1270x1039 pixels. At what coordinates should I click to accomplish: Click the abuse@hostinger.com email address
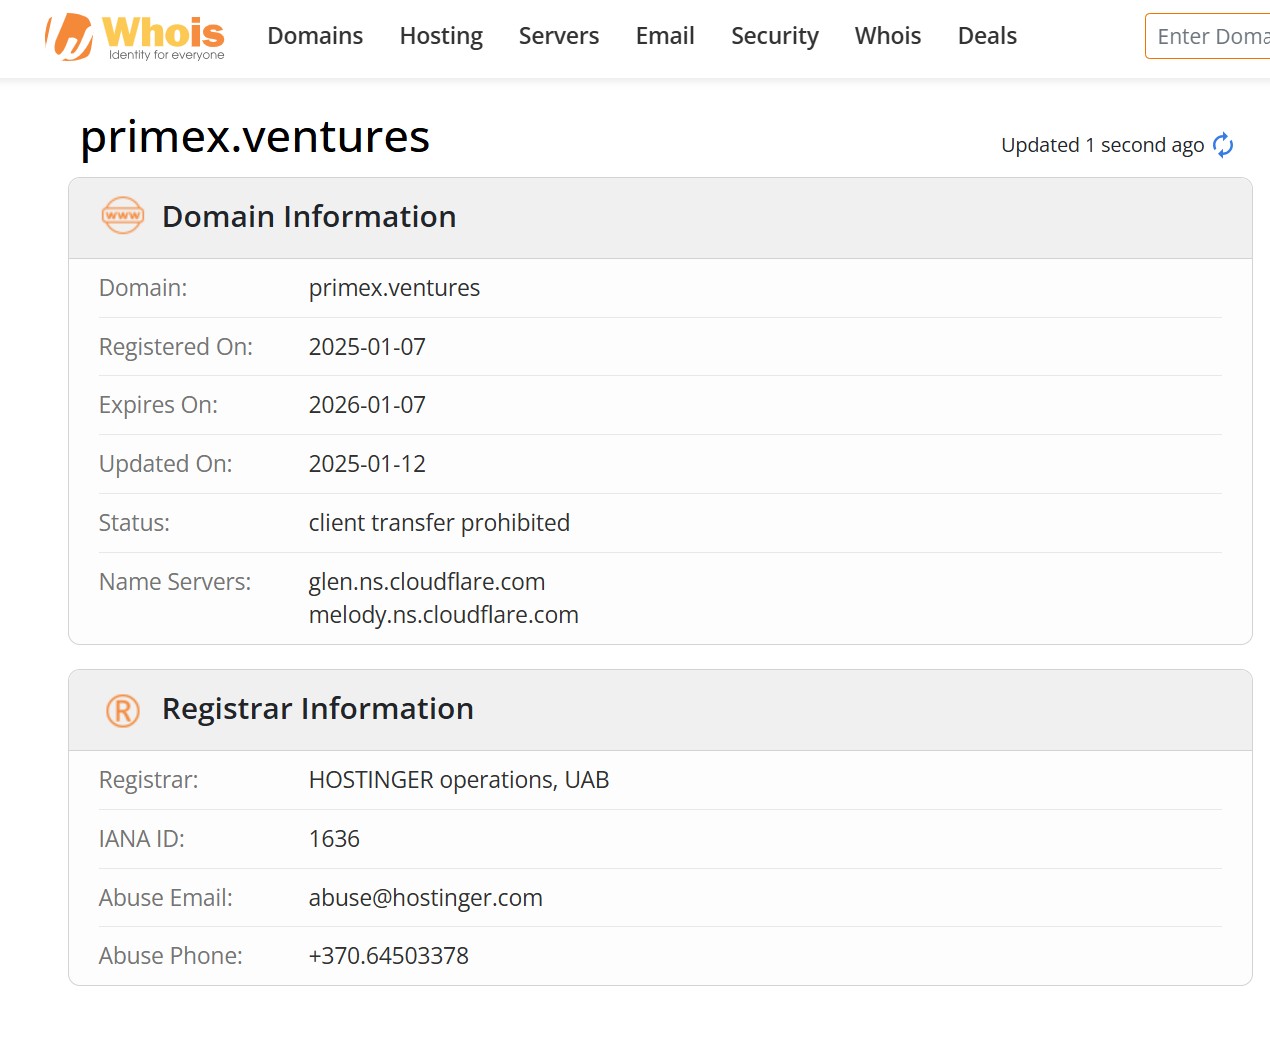click(x=425, y=898)
